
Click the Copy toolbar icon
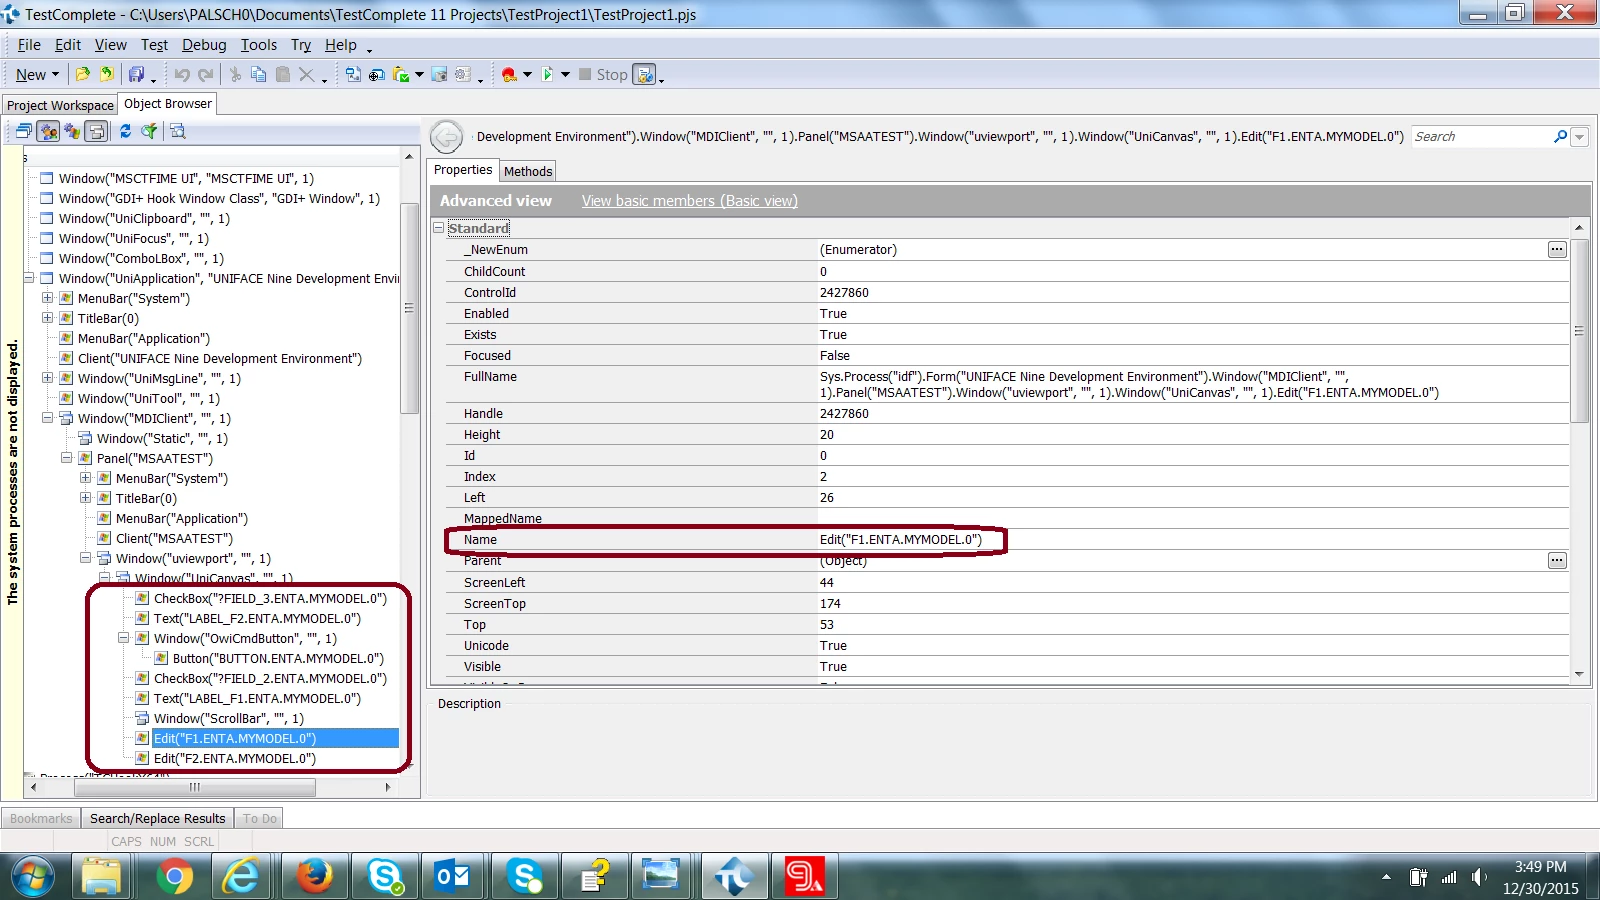point(259,74)
